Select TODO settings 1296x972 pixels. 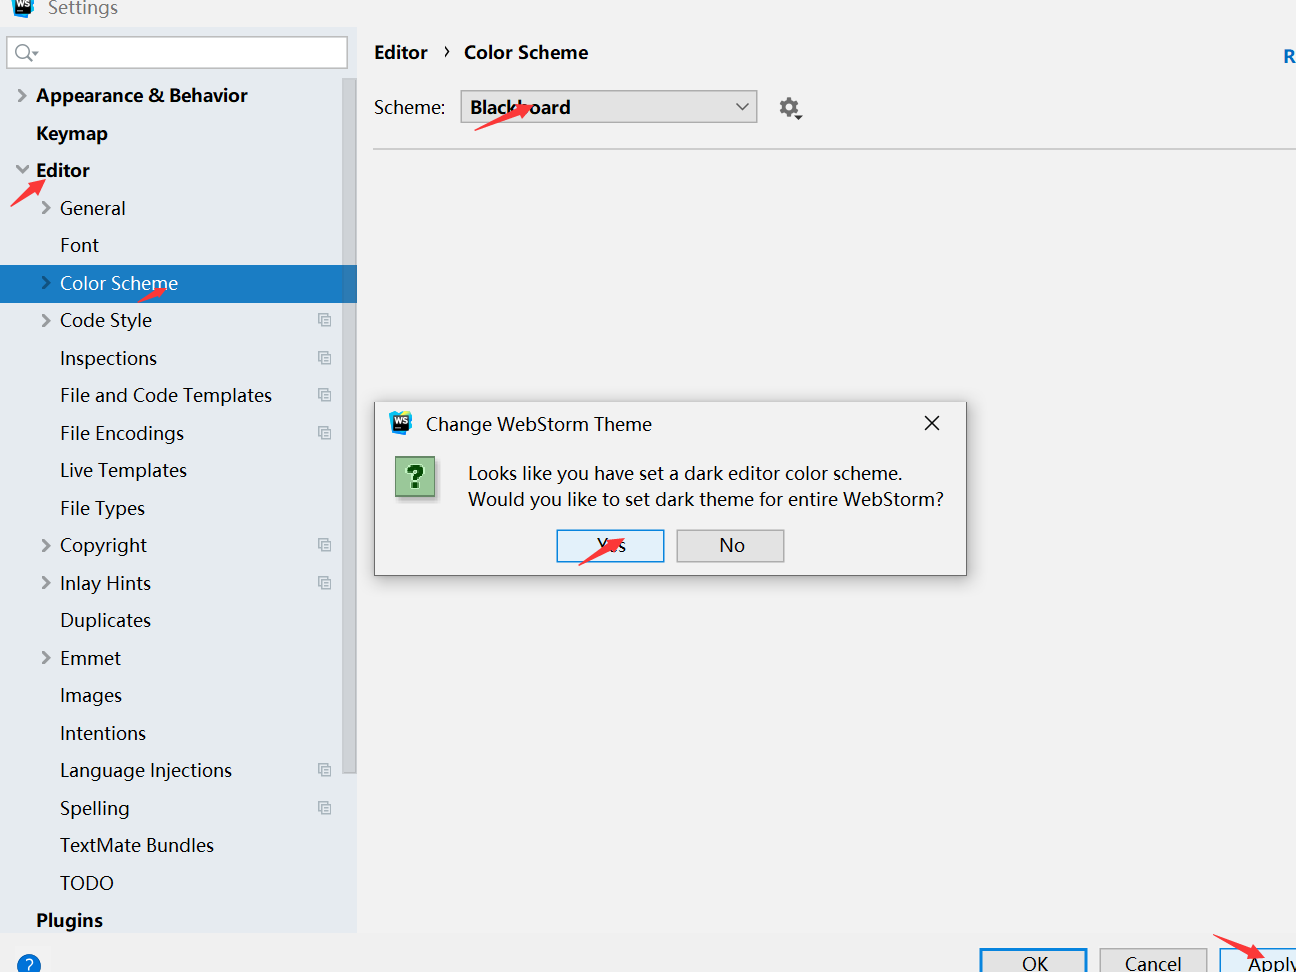(87, 883)
